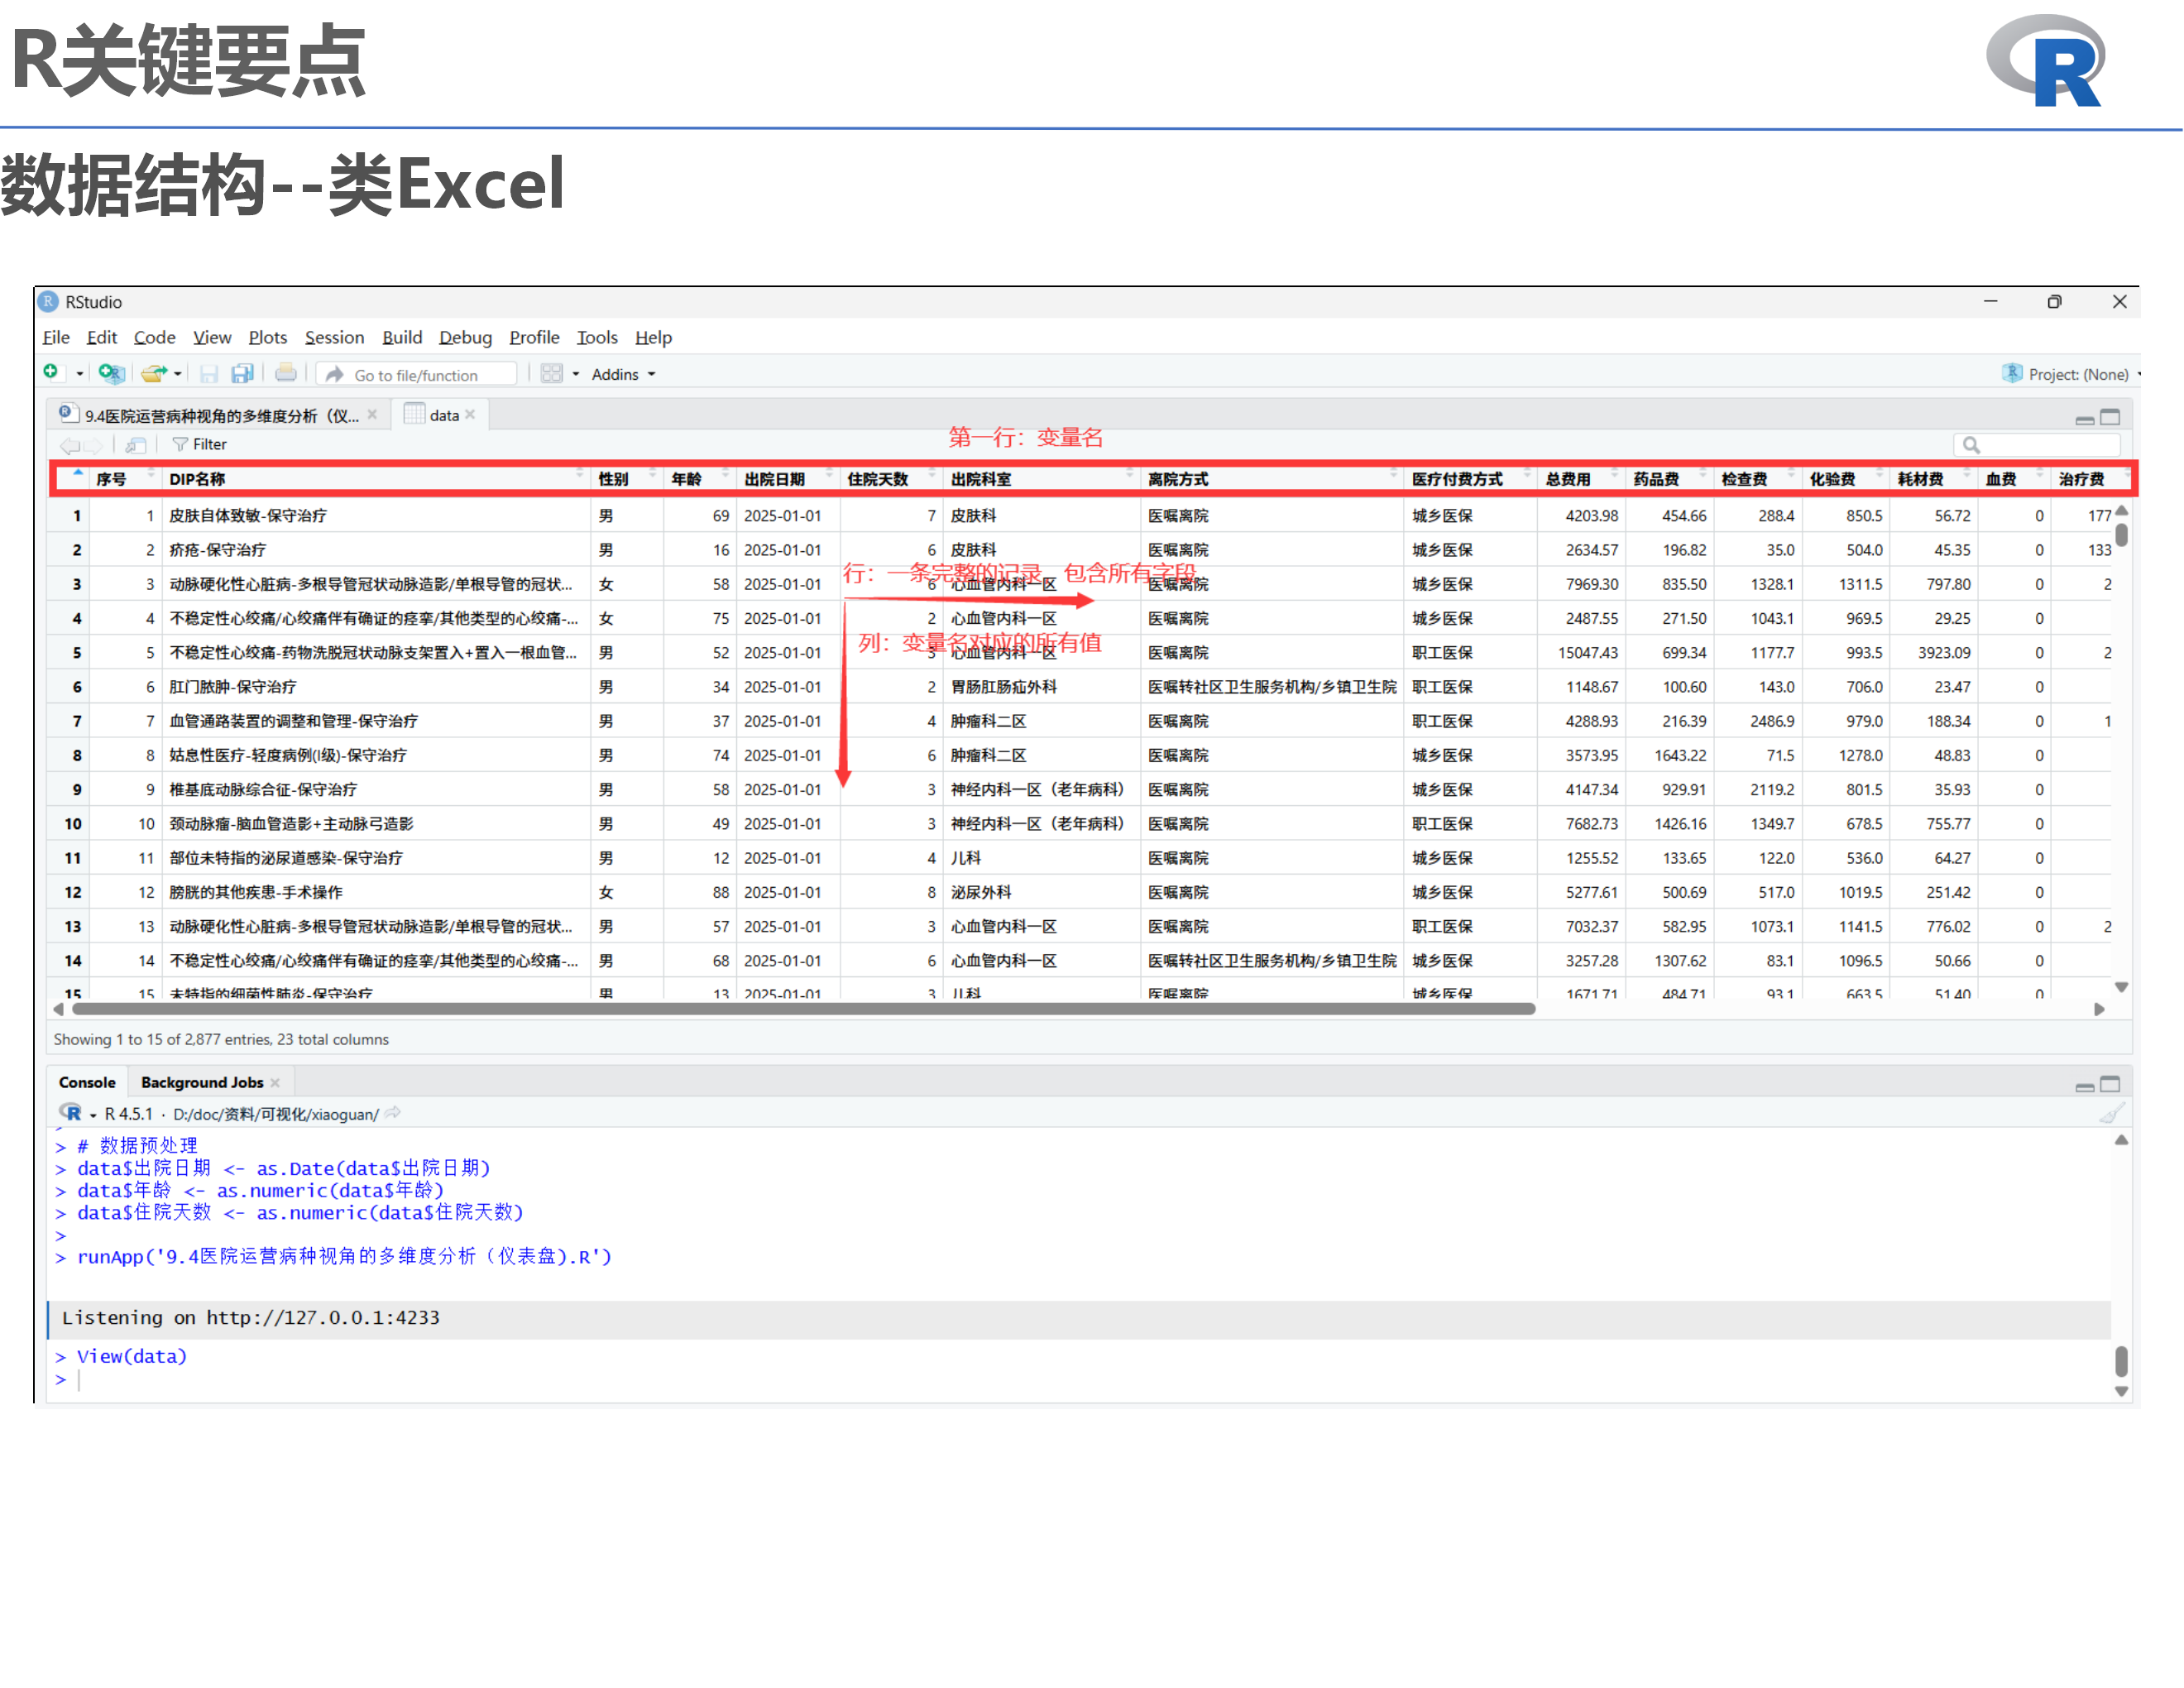
Task: Open the pane layout dropdown arrow
Action: pyautogui.click(x=575, y=374)
